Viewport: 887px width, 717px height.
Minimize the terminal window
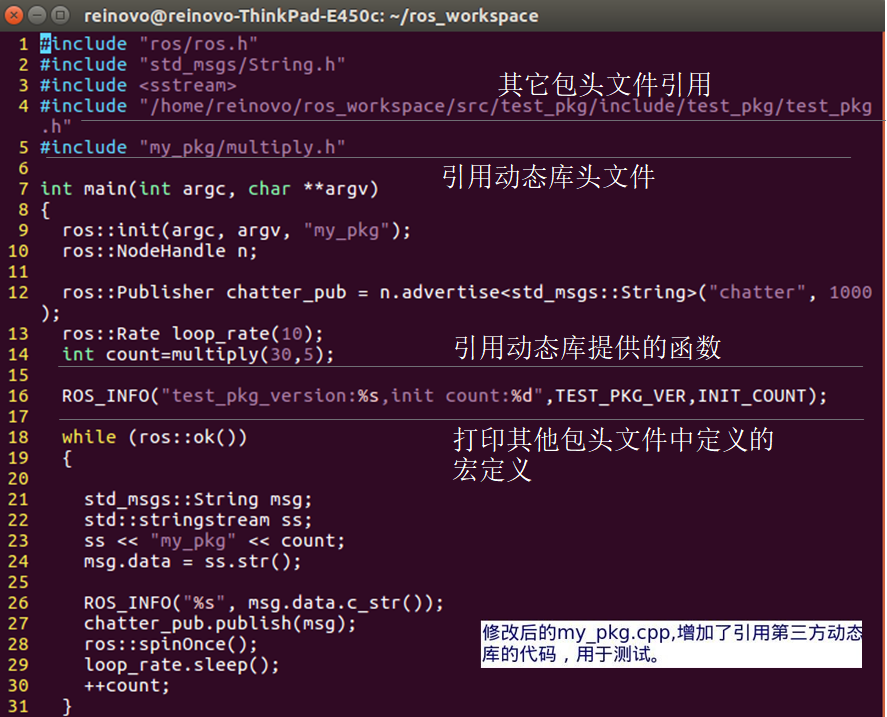(x=37, y=15)
